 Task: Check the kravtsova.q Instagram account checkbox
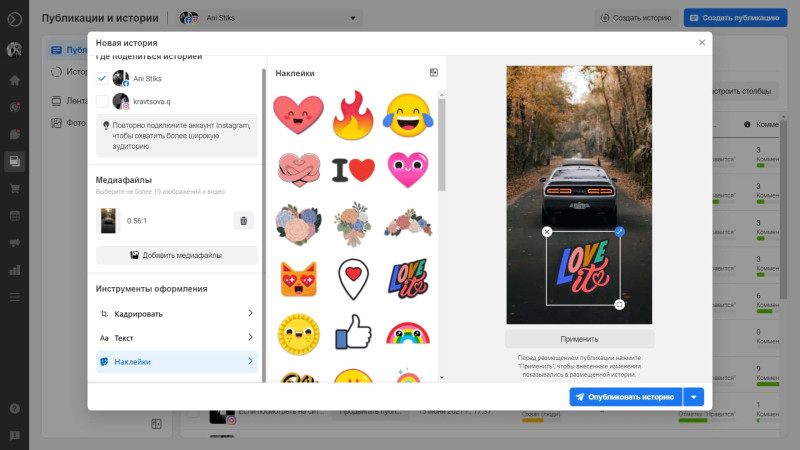coord(102,101)
